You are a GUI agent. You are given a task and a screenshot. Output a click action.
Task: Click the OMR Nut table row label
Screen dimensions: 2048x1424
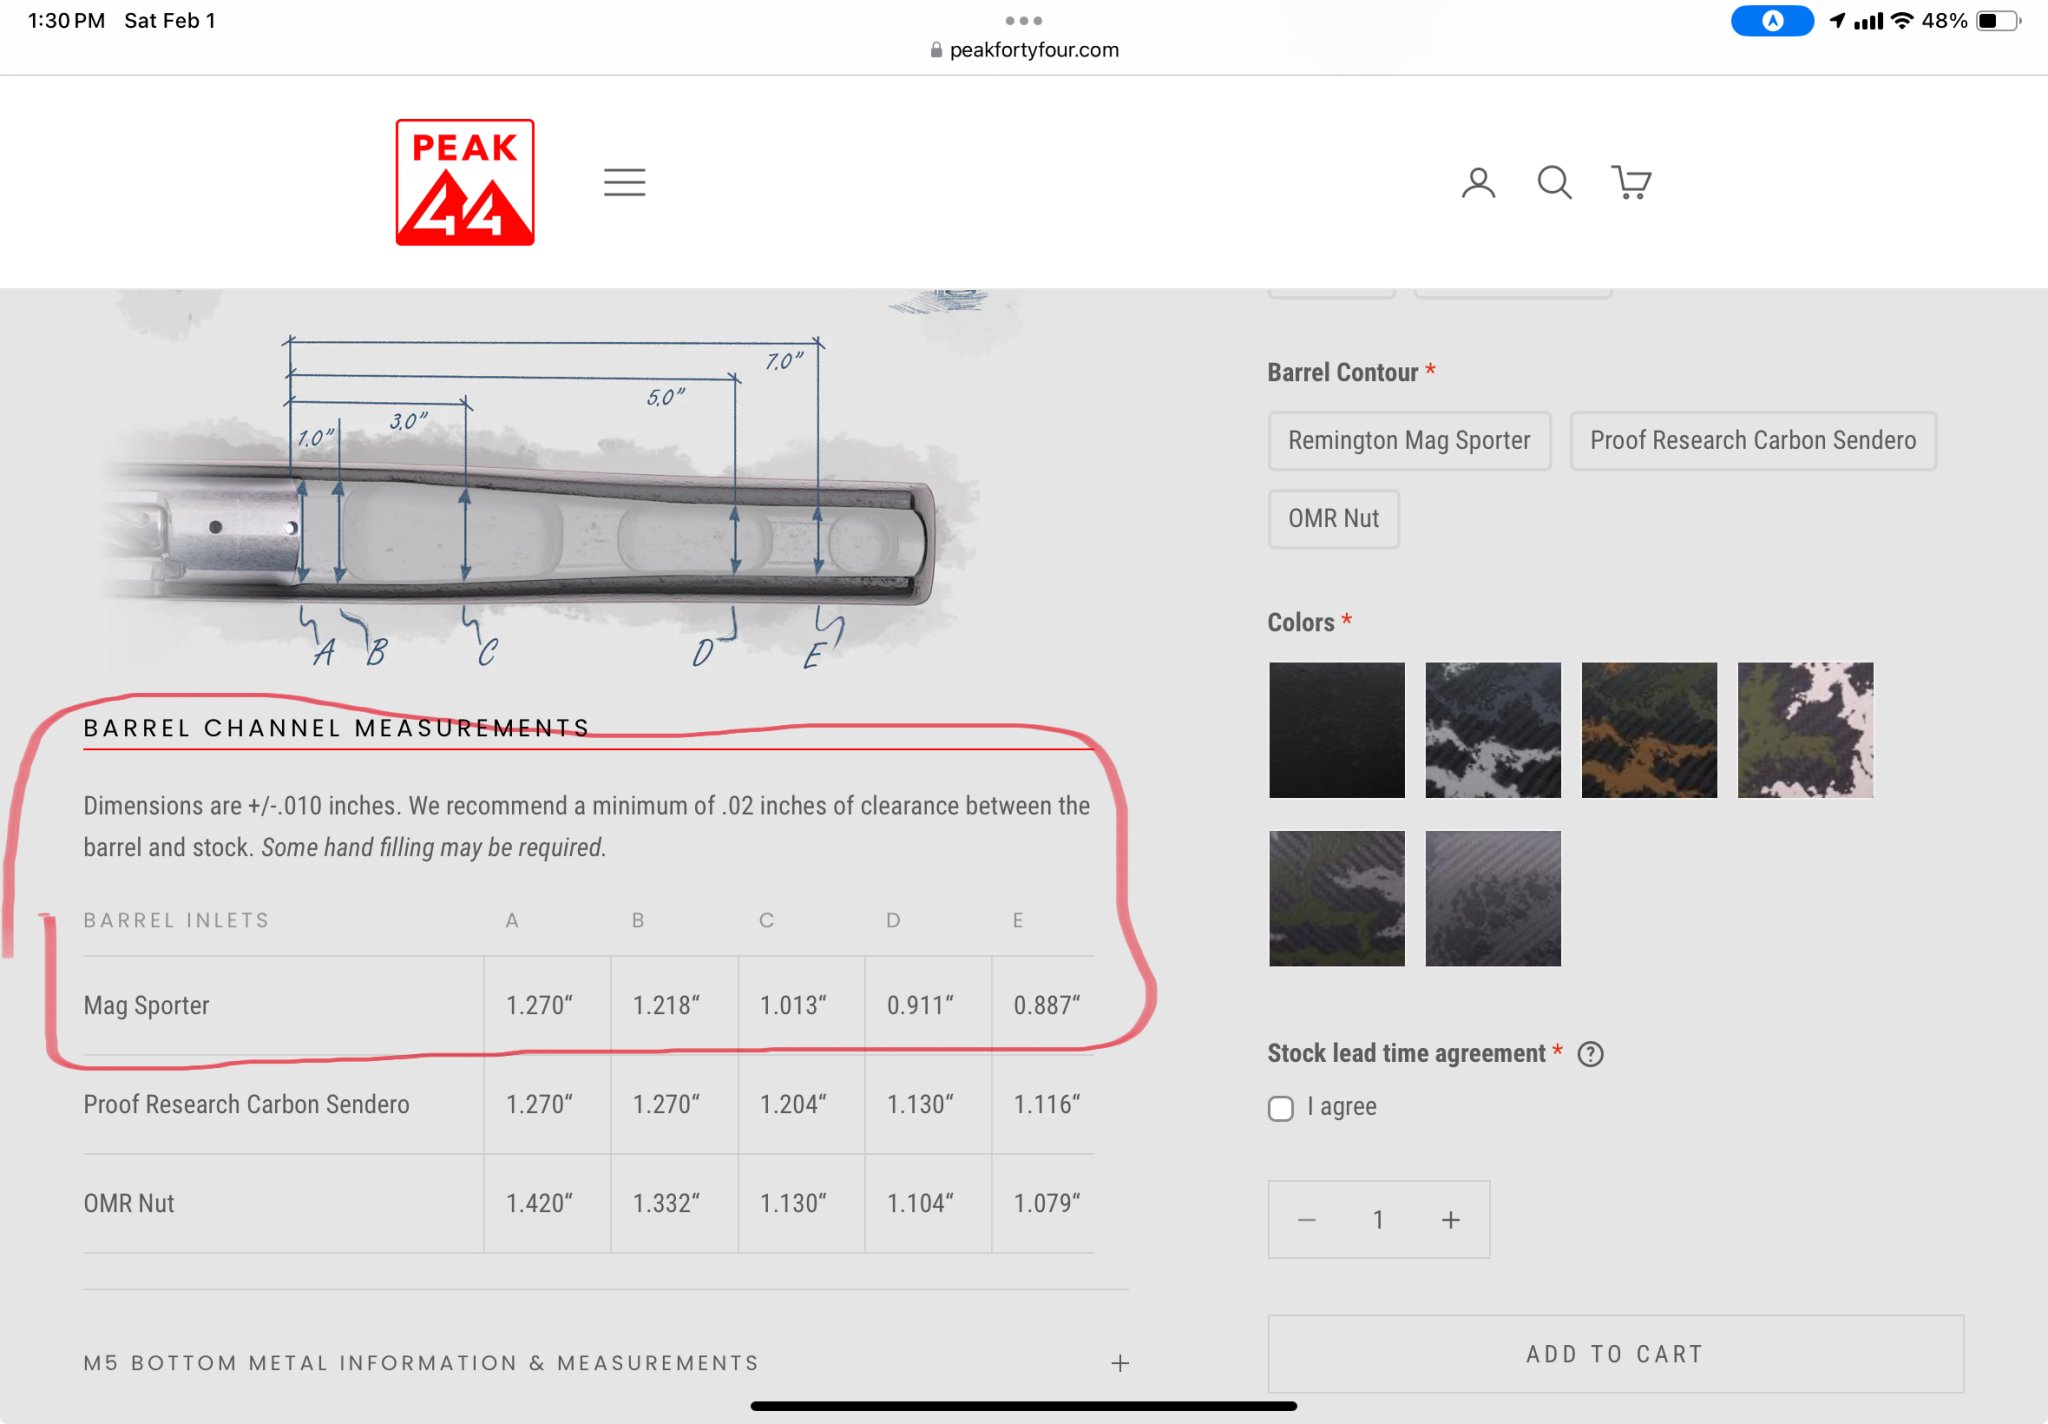coord(128,1203)
